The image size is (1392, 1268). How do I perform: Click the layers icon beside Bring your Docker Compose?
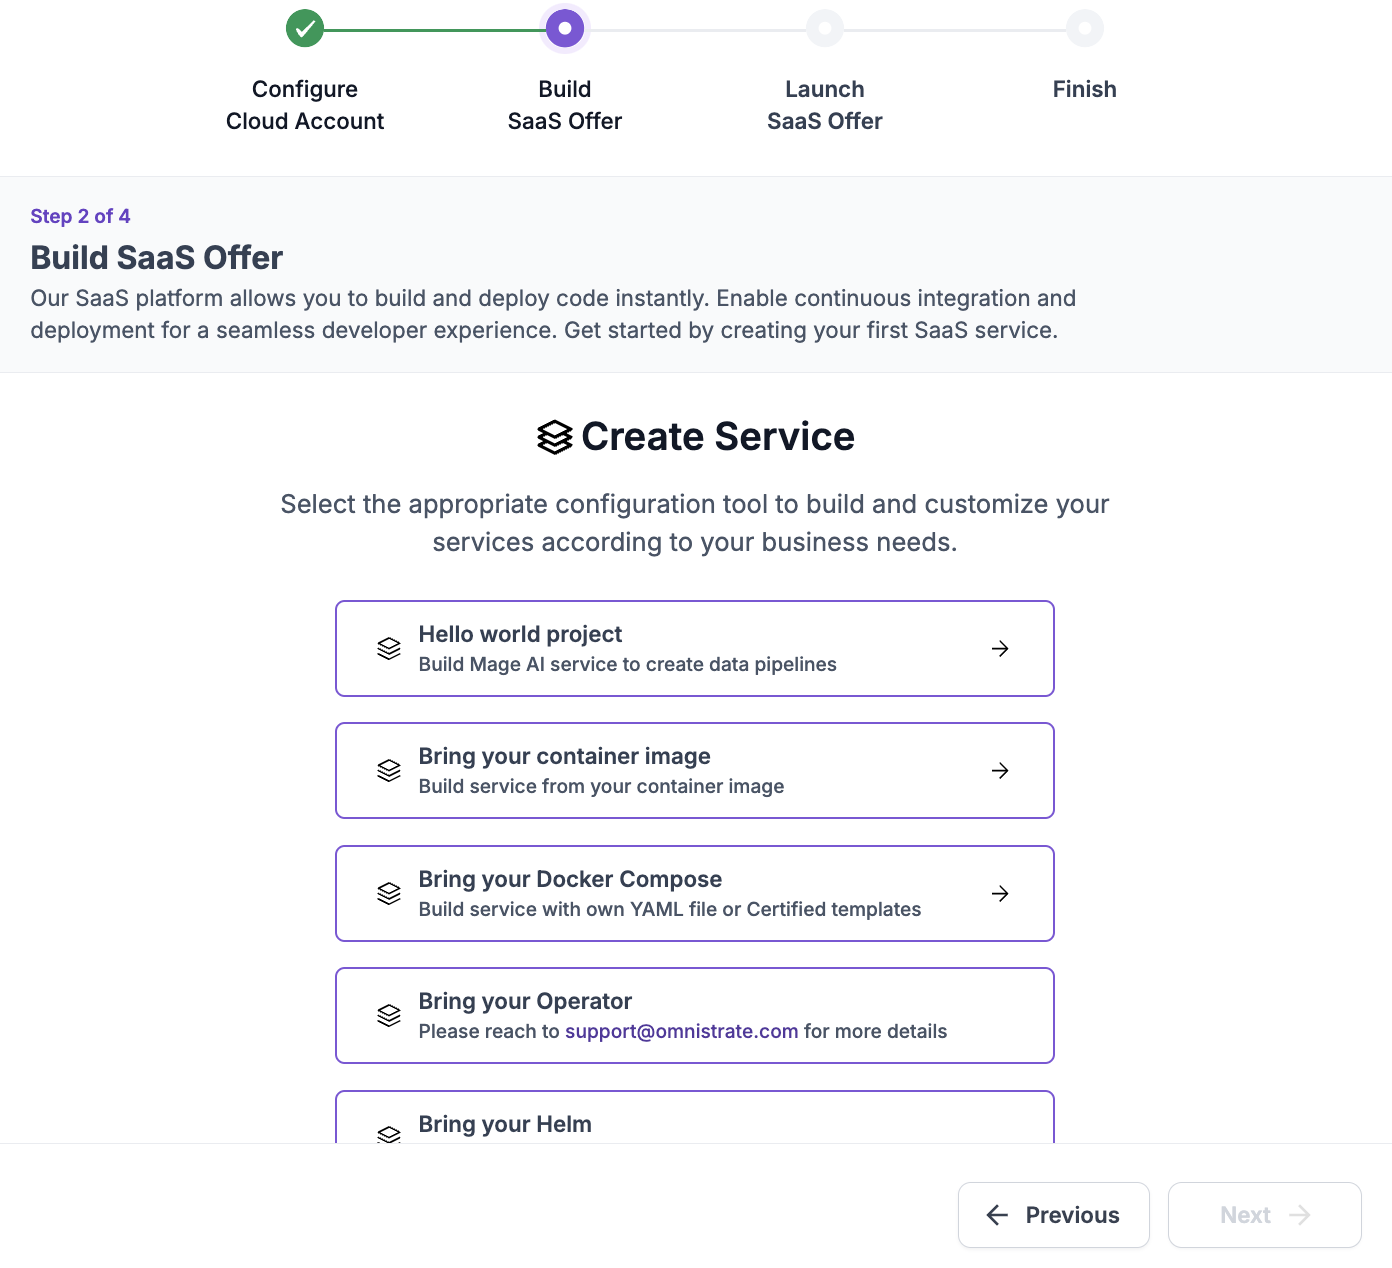click(x=389, y=894)
